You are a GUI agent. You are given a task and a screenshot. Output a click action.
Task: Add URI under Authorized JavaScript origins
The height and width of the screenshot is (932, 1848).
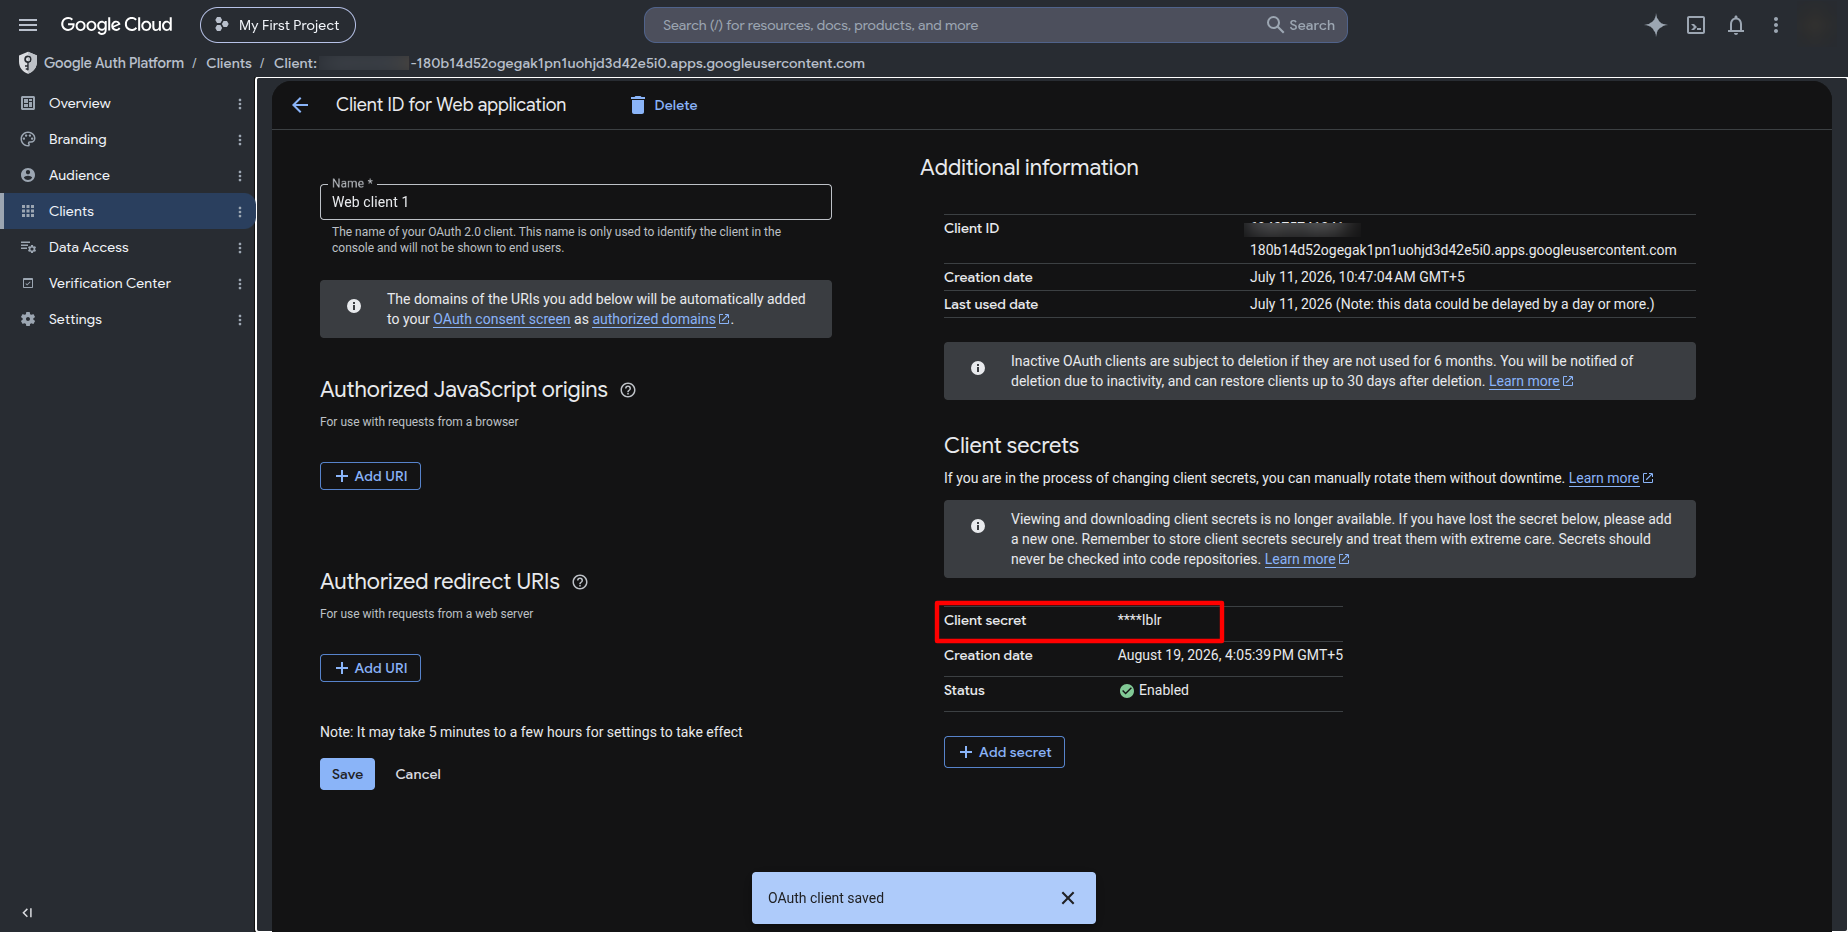370,476
